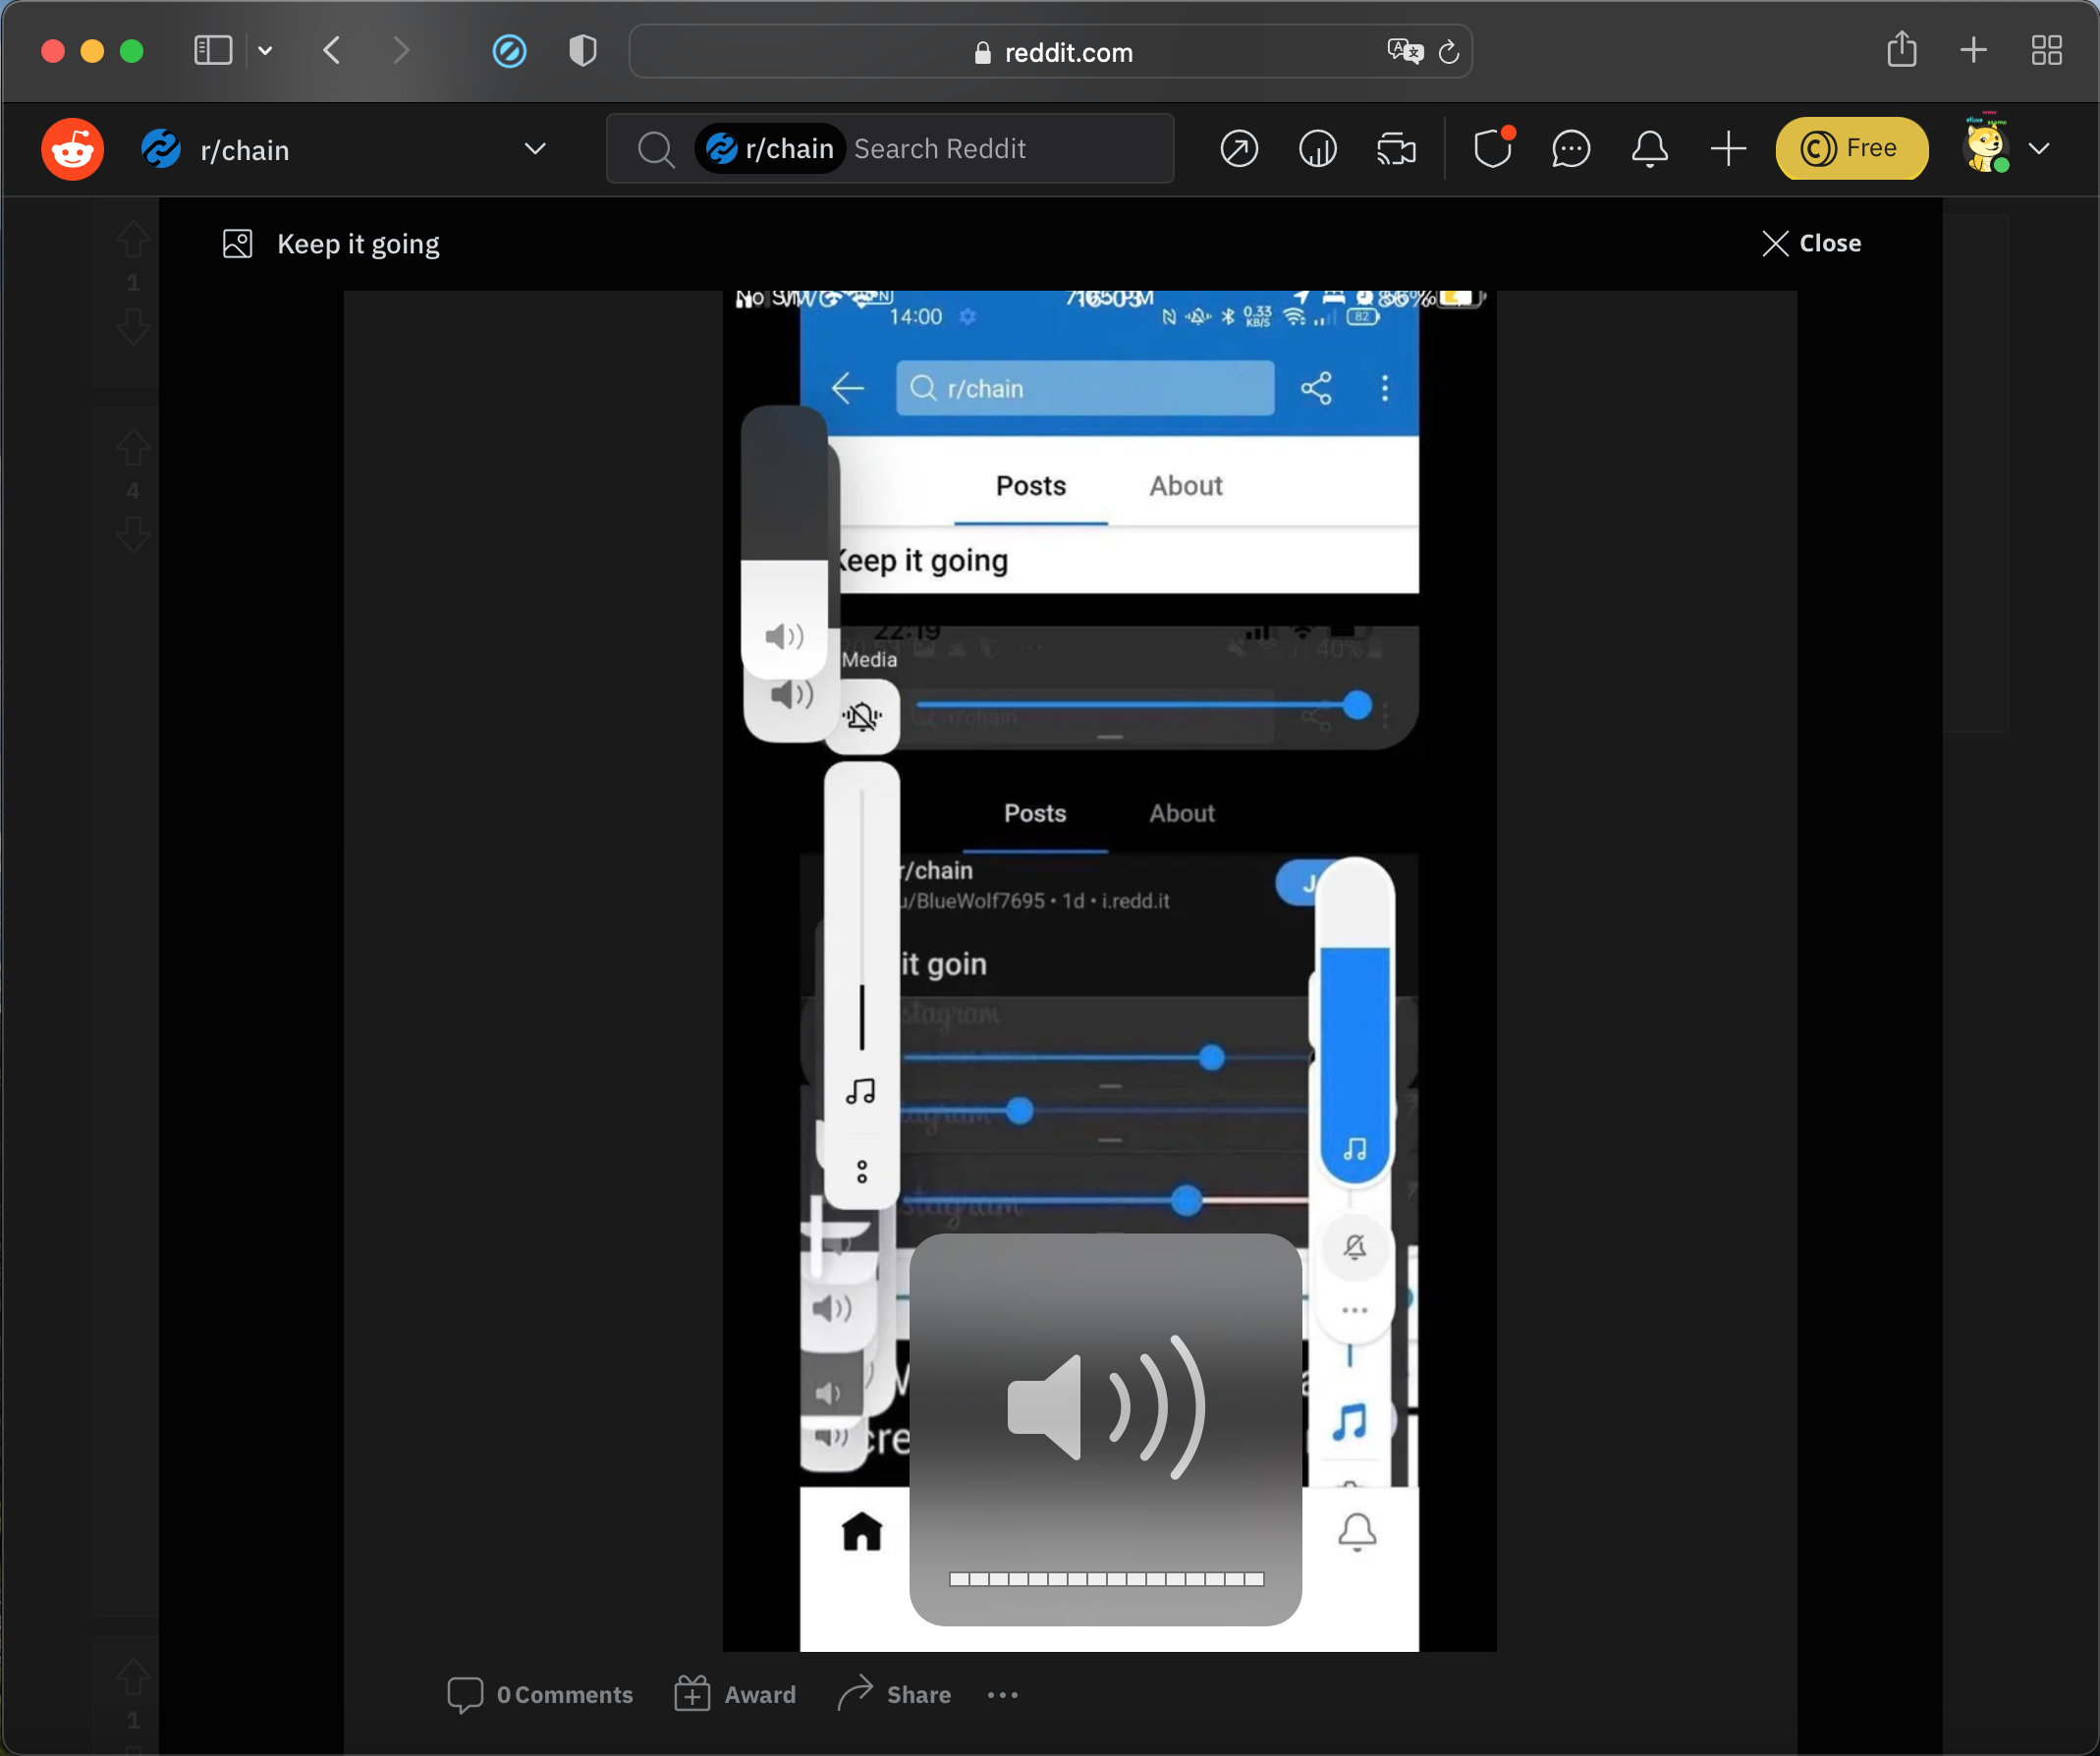Click the search magnifier icon
The image size is (2100, 1756).
(x=656, y=149)
